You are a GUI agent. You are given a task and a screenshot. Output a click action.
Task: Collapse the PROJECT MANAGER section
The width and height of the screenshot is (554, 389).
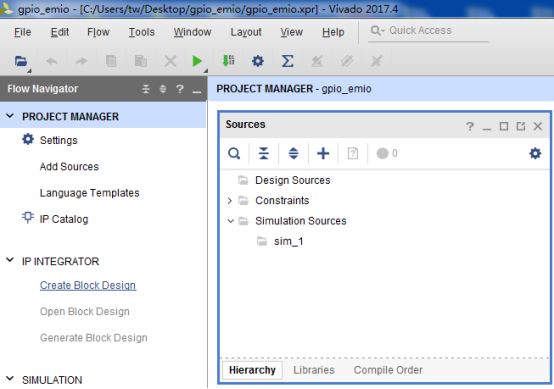tap(10, 116)
